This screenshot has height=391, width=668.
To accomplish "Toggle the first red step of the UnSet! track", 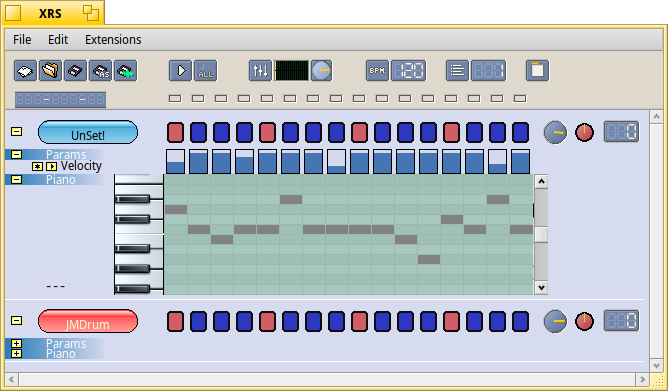I will [176, 132].
